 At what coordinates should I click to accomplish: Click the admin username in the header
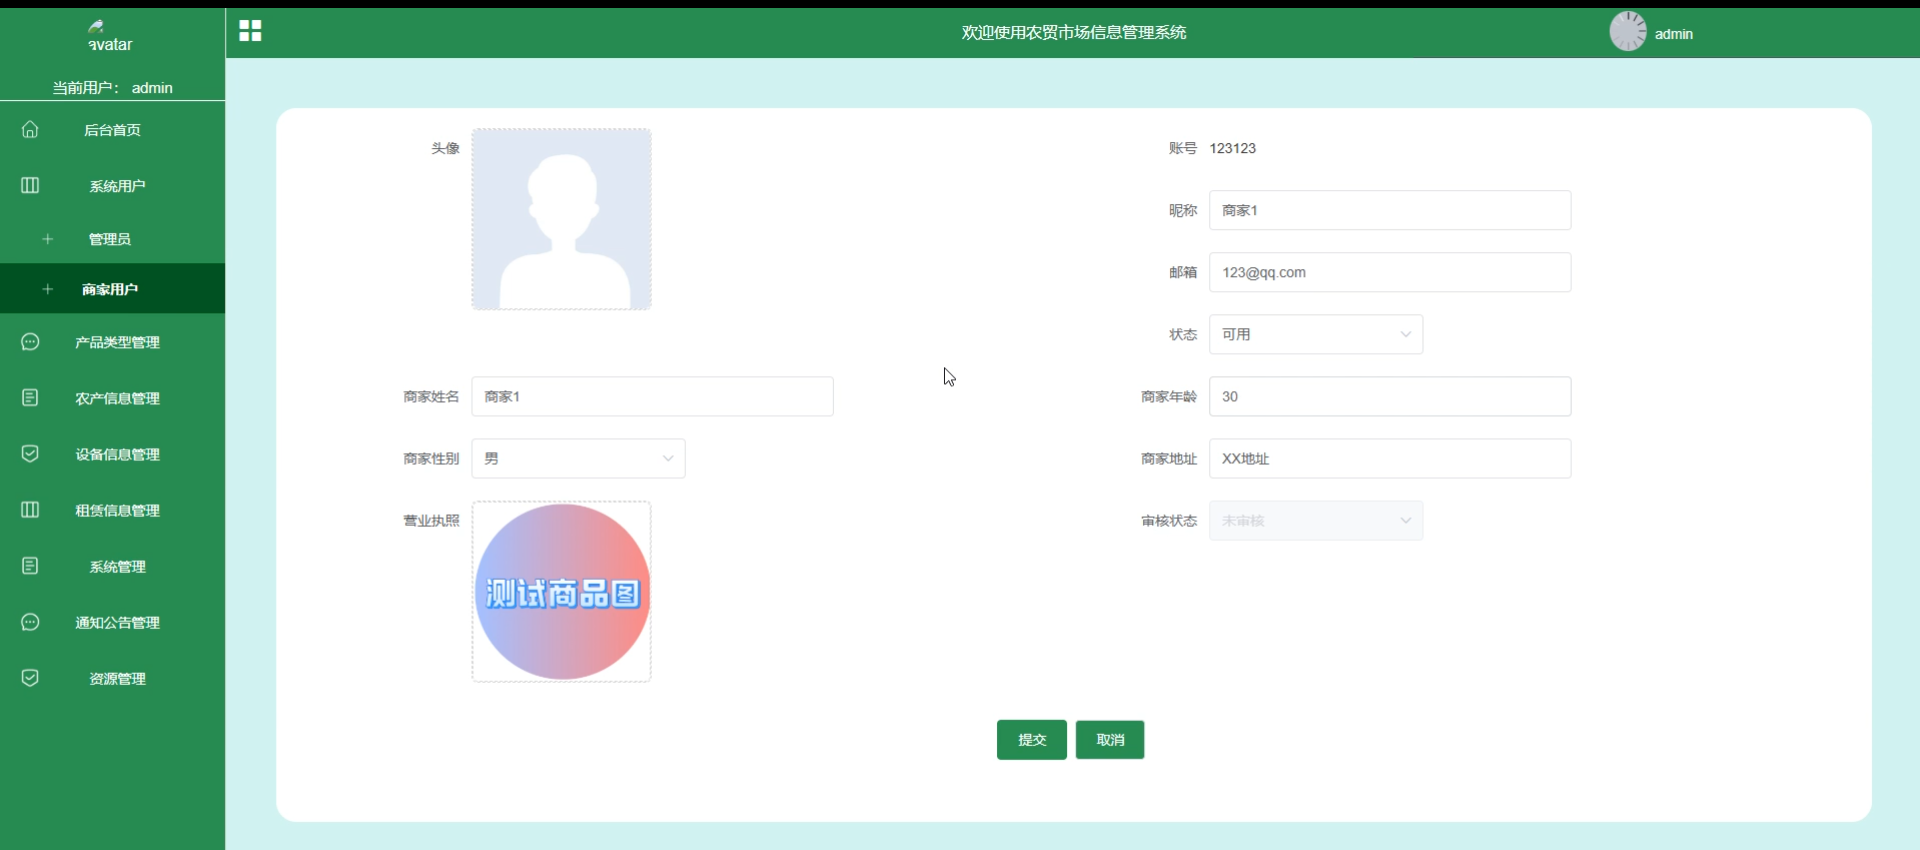(x=1674, y=34)
